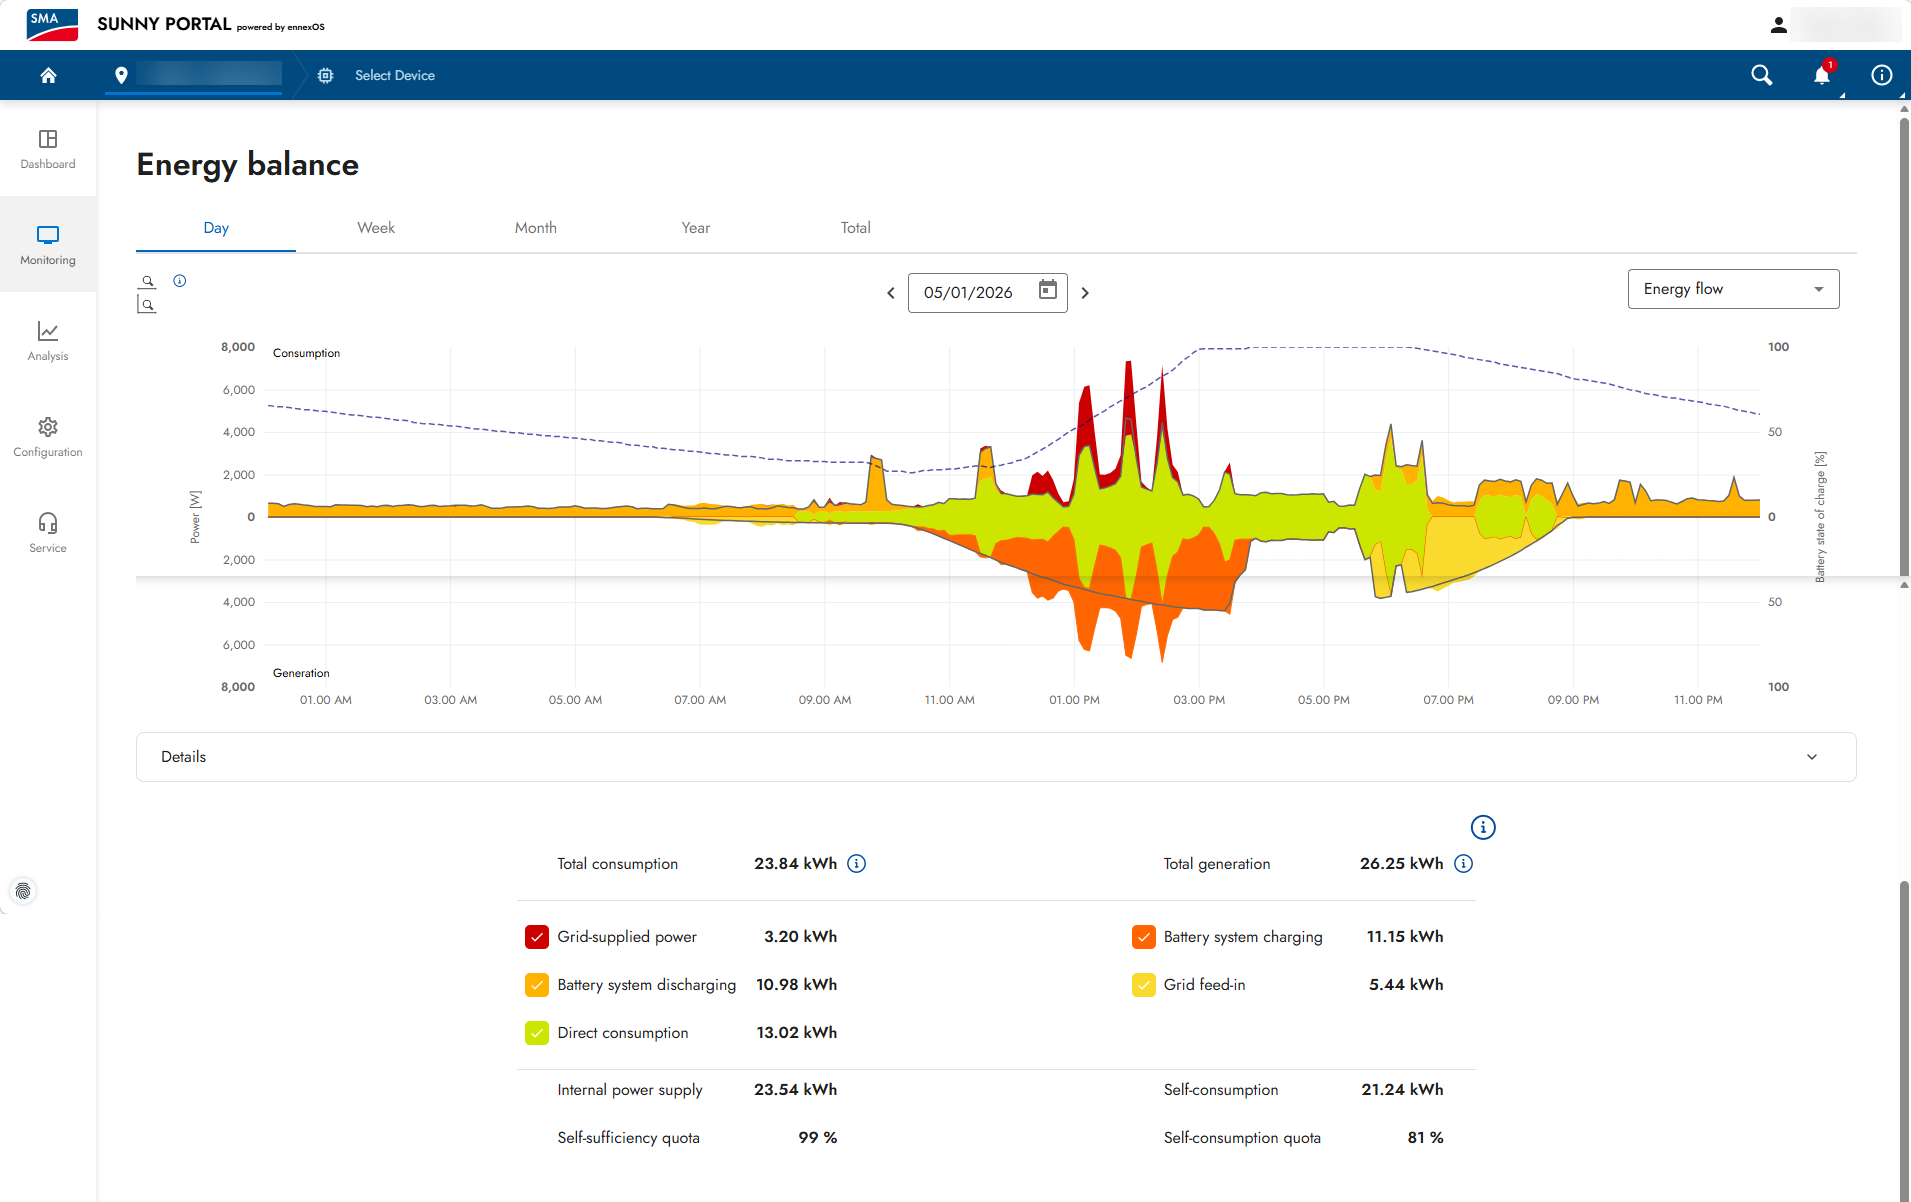The width and height of the screenshot is (1911, 1202).
Task: Click the calendar icon in date field
Action: (x=1048, y=291)
